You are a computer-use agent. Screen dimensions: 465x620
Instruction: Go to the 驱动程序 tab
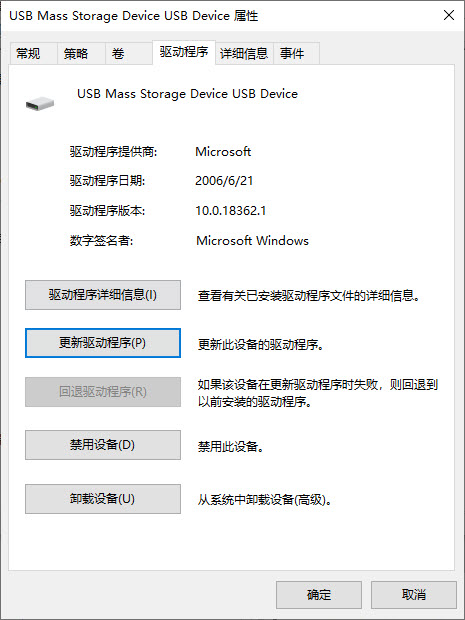(x=184, y=52)
